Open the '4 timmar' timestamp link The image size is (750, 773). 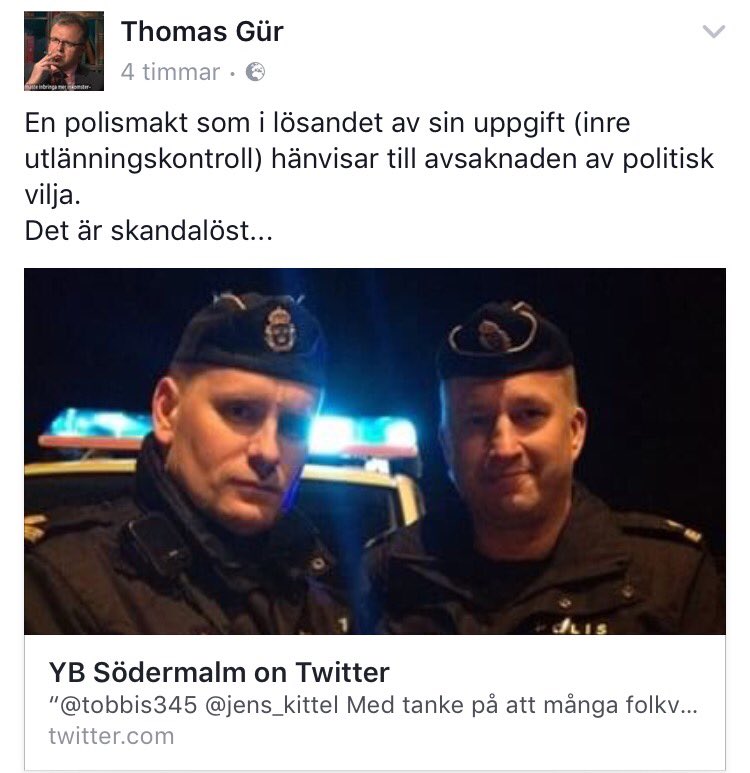tap(170, 72)
